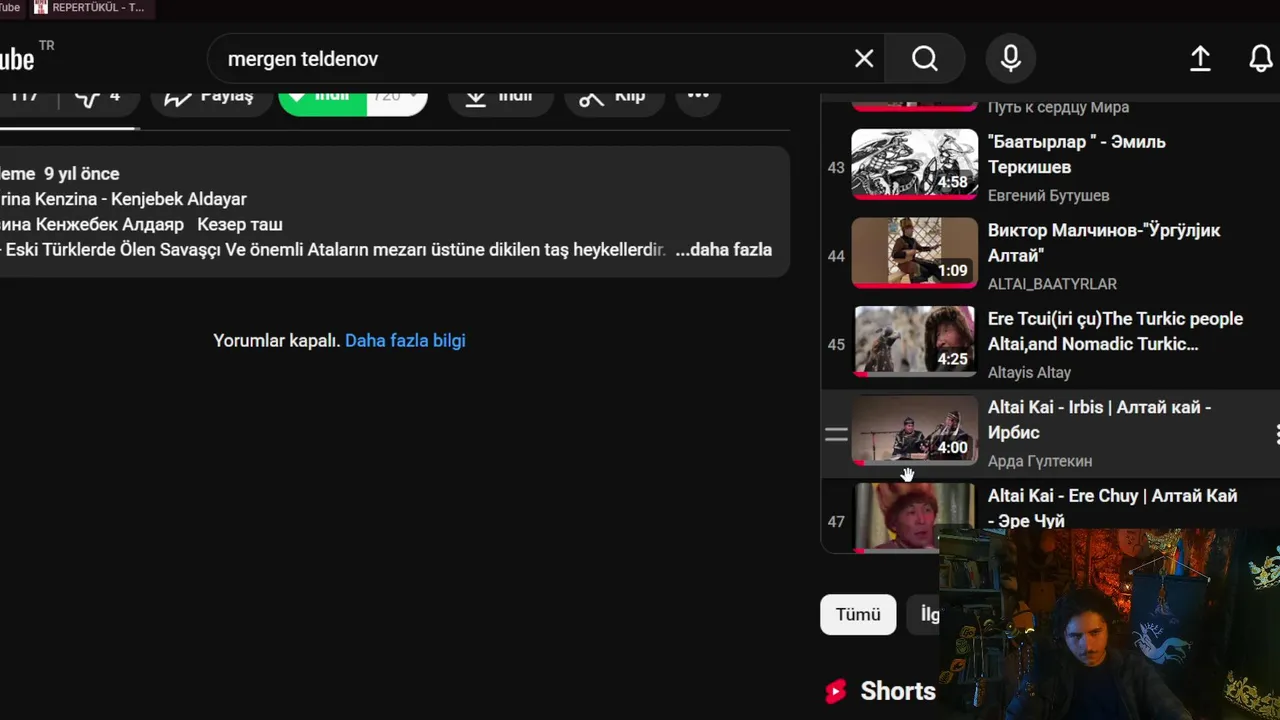Click the Shorts section icon
1280x720 pixels.
pyautogui.click(x=836, y=691)
